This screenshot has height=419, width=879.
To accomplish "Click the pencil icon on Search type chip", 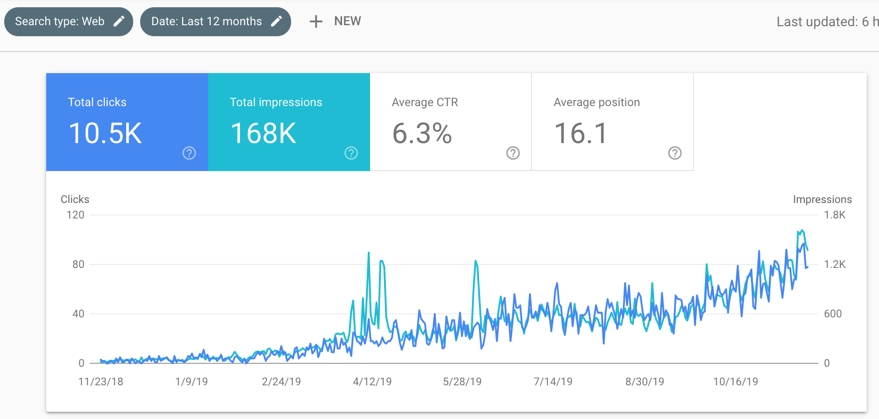I will point(119,21).
